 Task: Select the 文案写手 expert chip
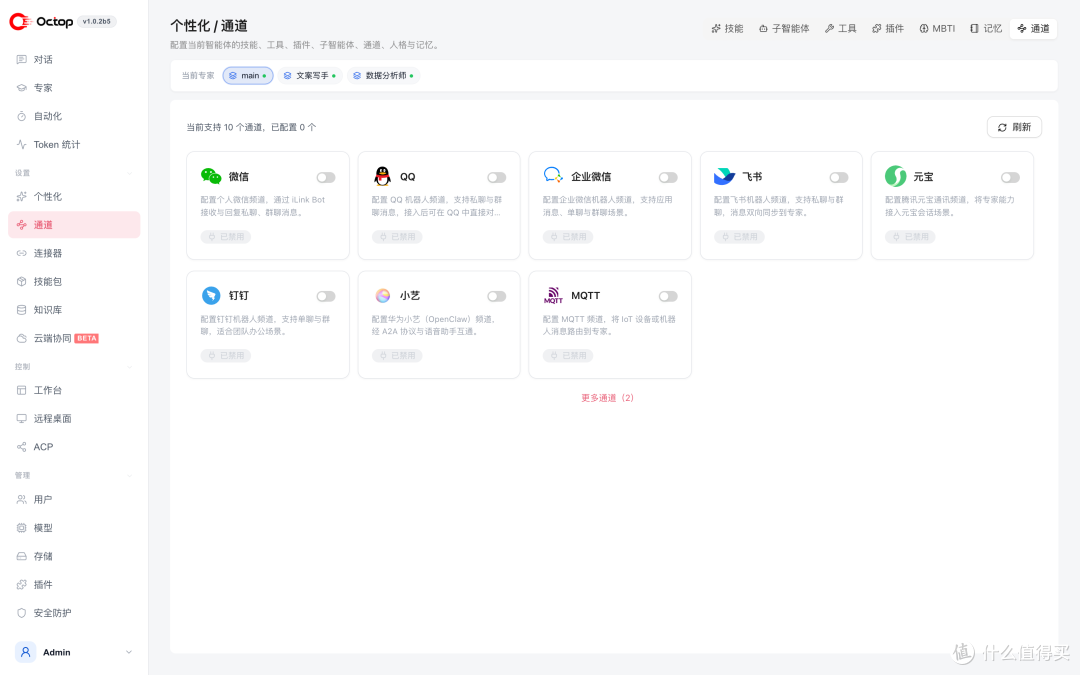point(310,76)
